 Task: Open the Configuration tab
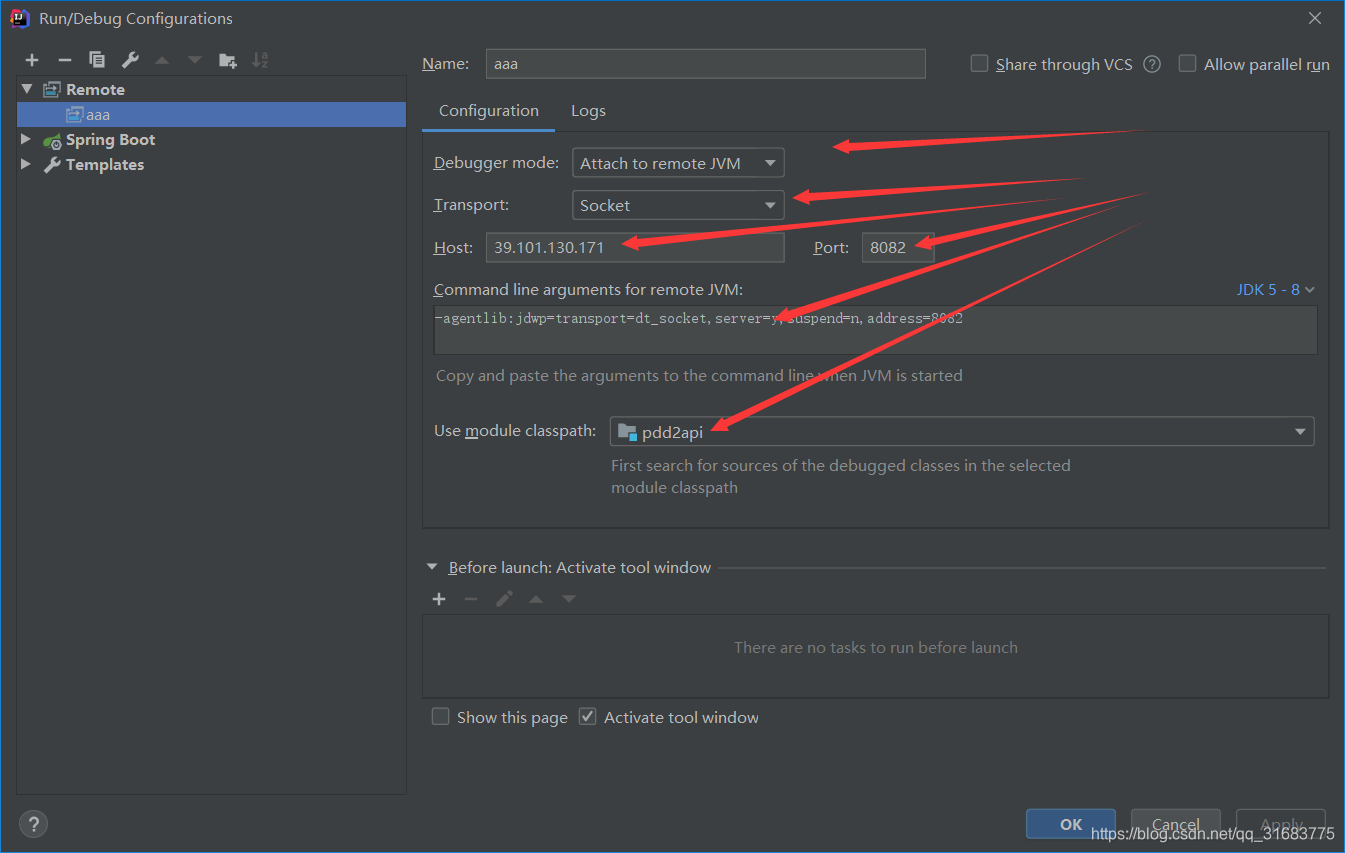[487, 110]
